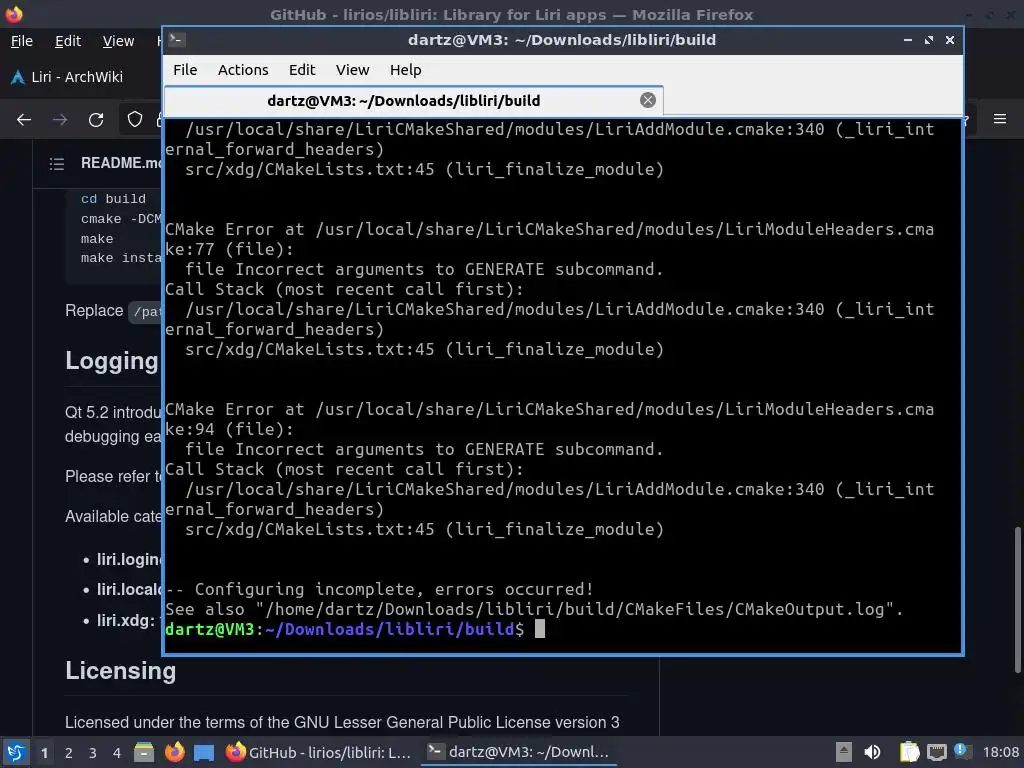Click the Firefox tracking protection shield
1024x768 pixels.
pyautogui.click(x=135, y=119)
